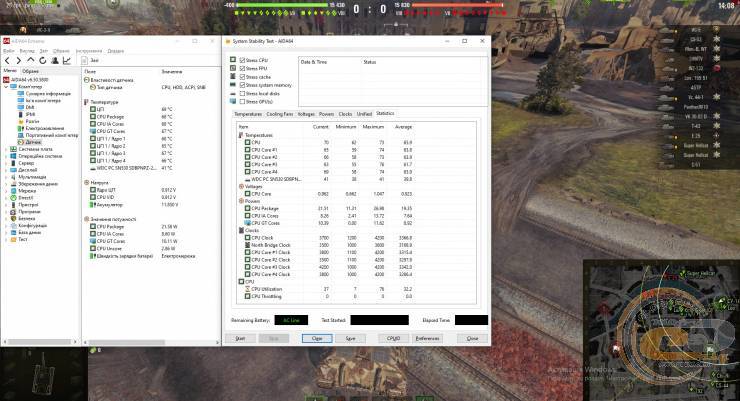Expand the DirectX tree node
740x401 pixels.
6,198
